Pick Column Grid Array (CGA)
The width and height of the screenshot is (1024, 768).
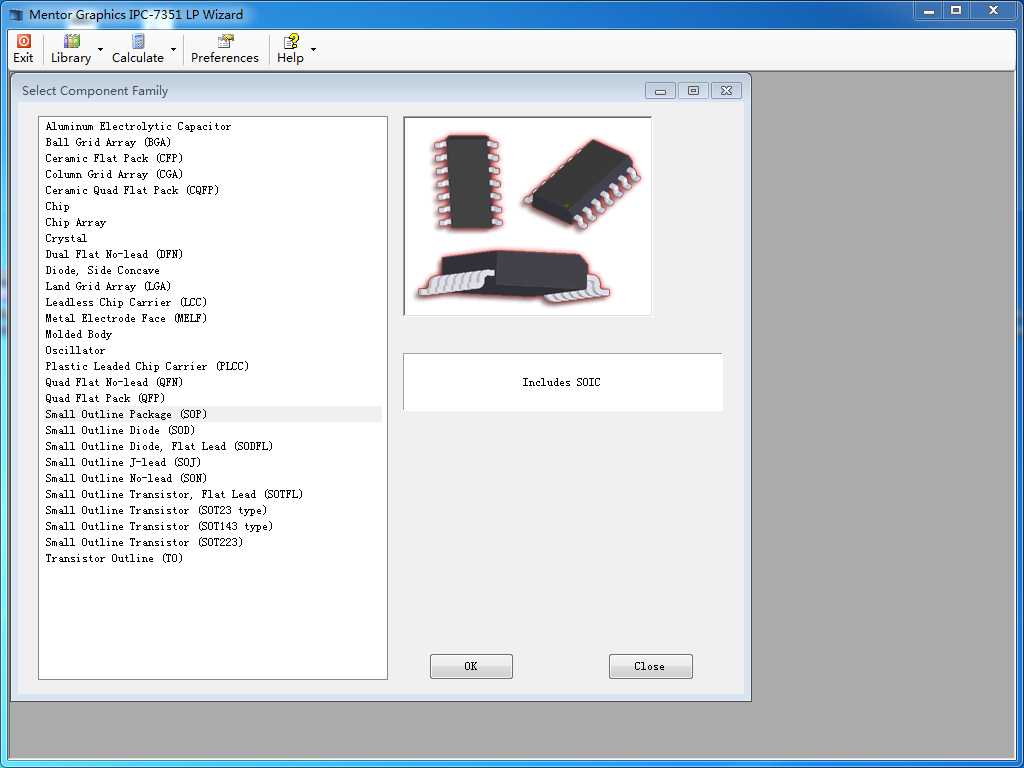point(210,174)
